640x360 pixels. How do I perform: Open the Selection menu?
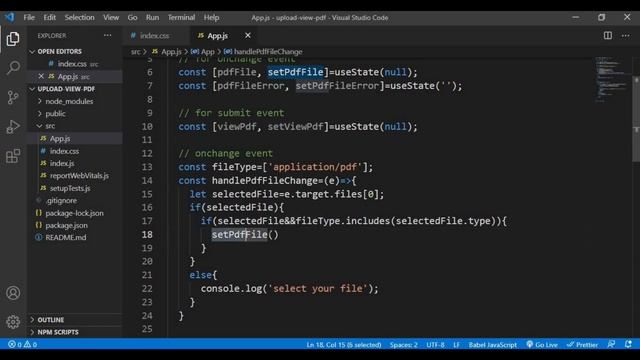[x=79, y=18]
